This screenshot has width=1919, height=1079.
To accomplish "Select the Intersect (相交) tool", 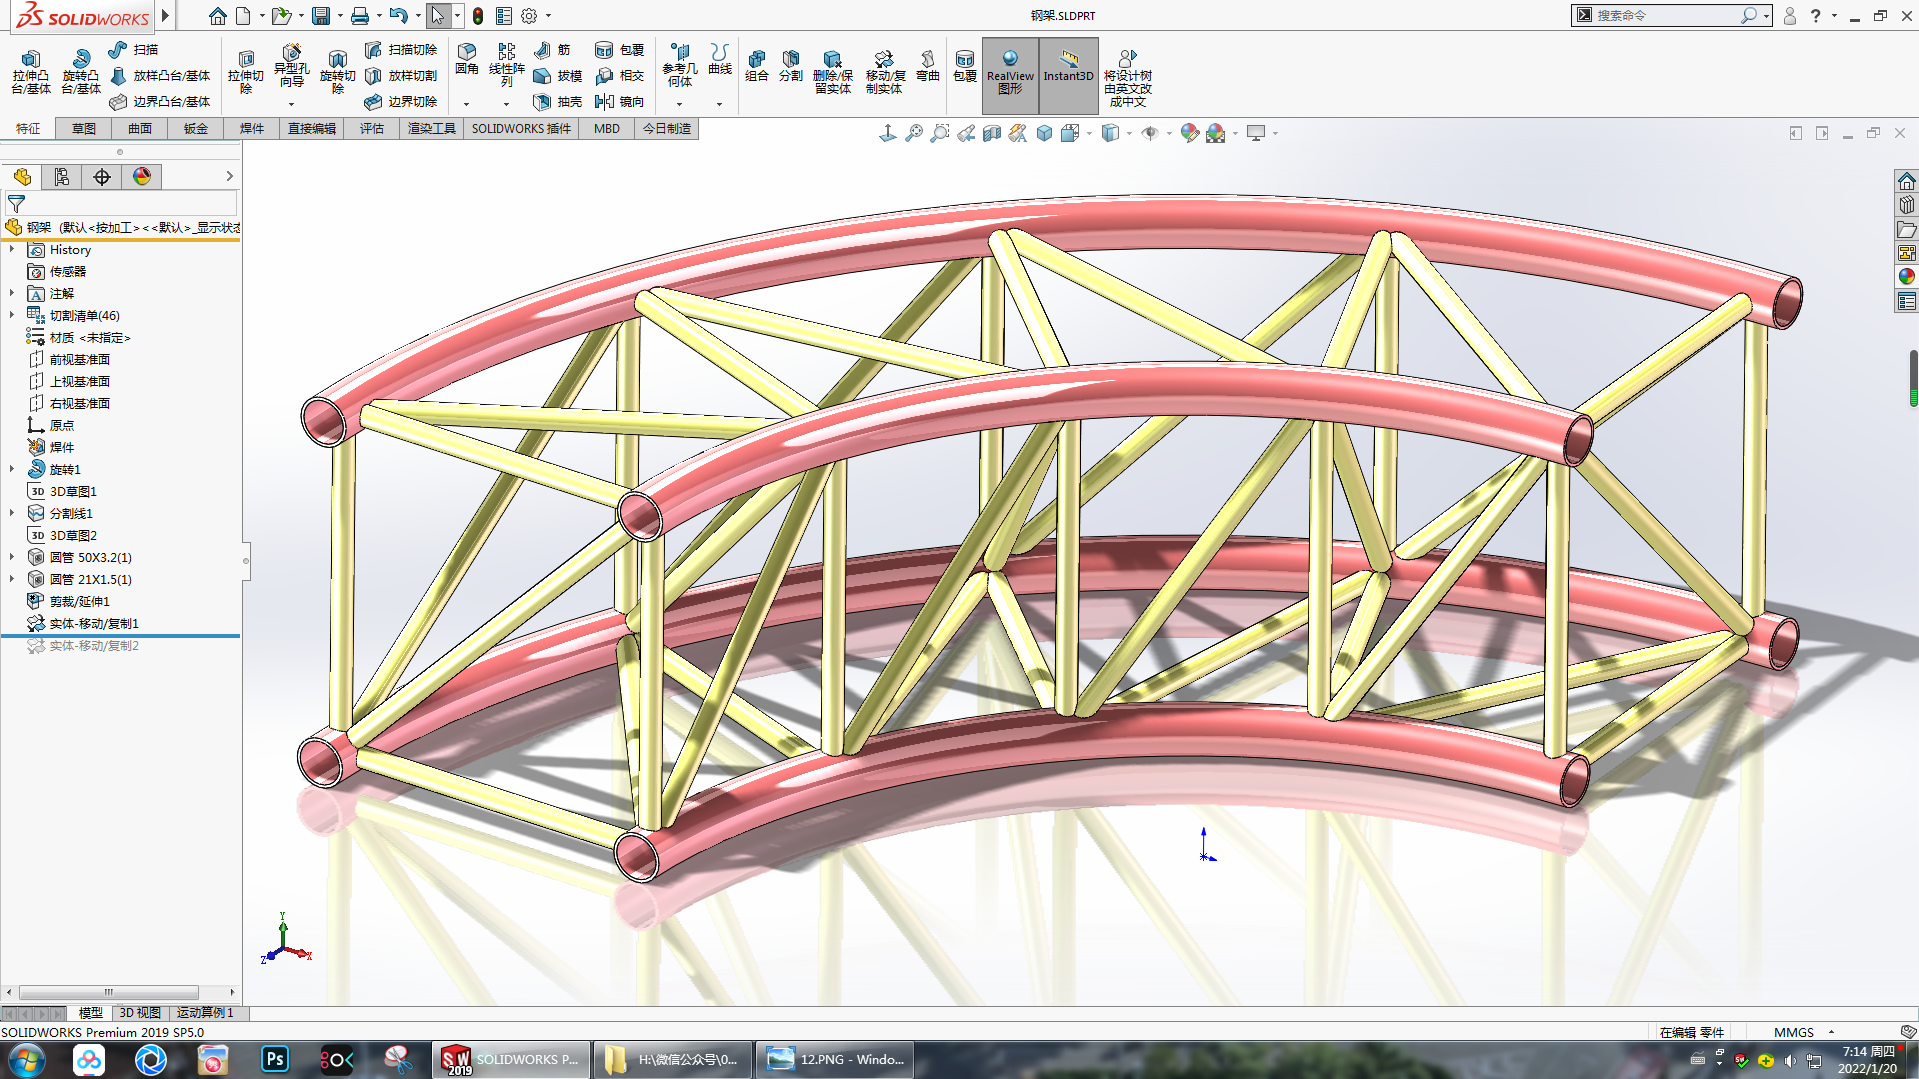I will (619, 76).
